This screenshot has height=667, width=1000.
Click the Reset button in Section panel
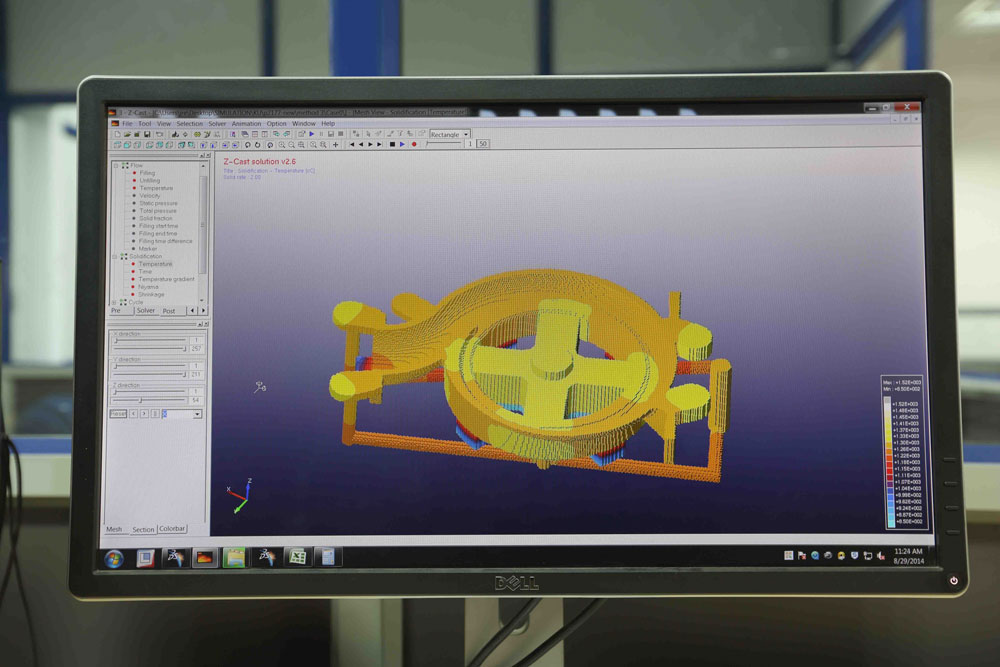(x=118, y=413)
